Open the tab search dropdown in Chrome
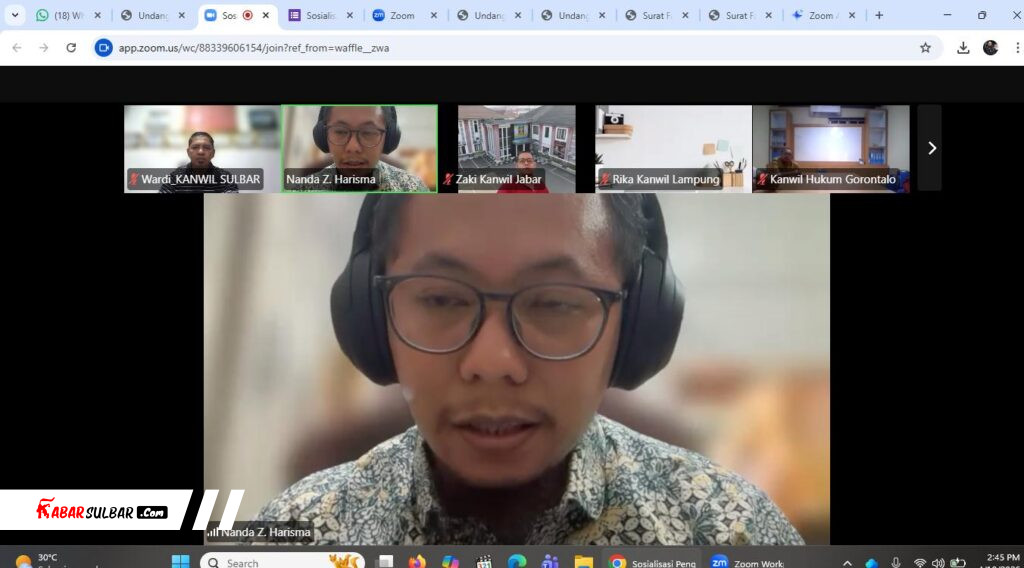1024x568 pixels. click(15, 15)
